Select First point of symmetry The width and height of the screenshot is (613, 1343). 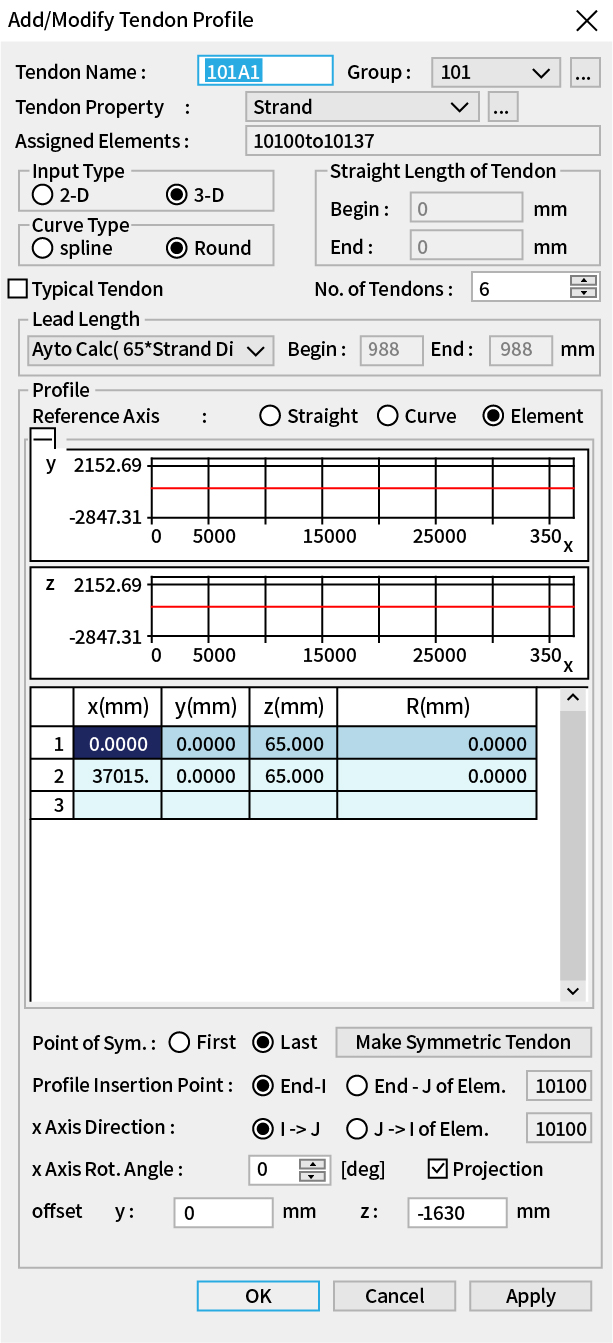pos(180,1042)
